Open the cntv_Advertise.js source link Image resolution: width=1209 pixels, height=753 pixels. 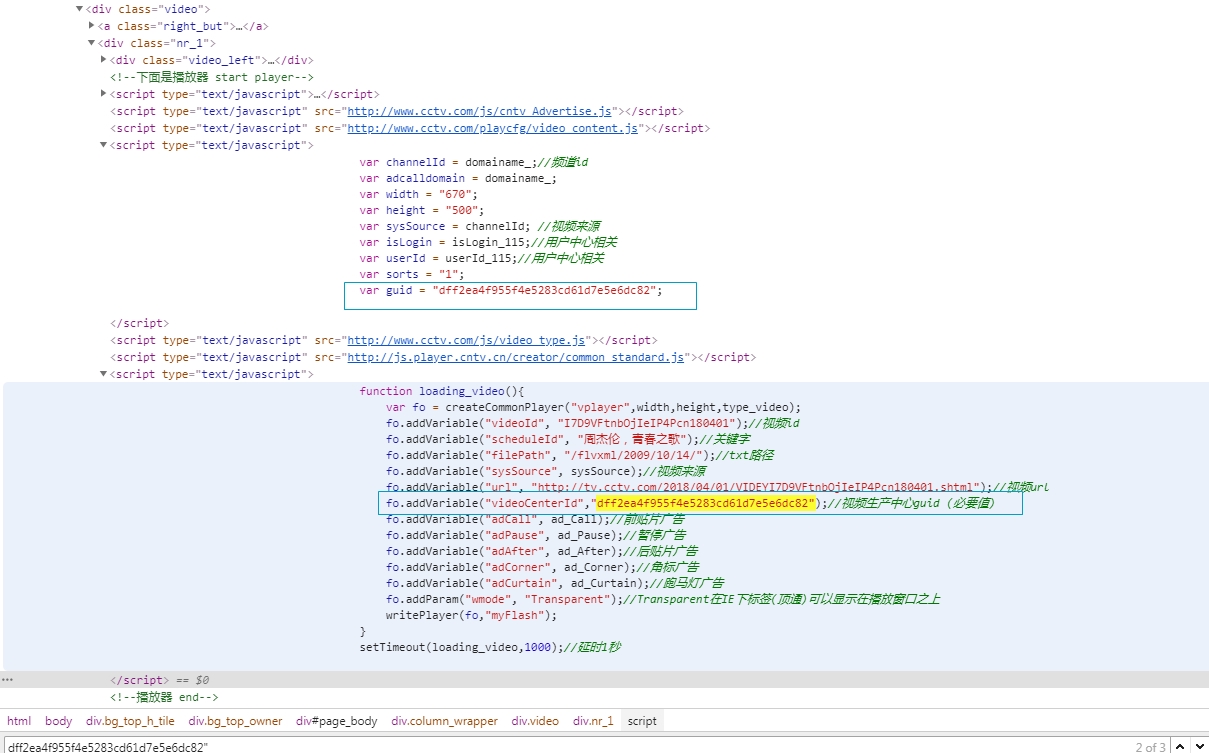coord(479,111)
